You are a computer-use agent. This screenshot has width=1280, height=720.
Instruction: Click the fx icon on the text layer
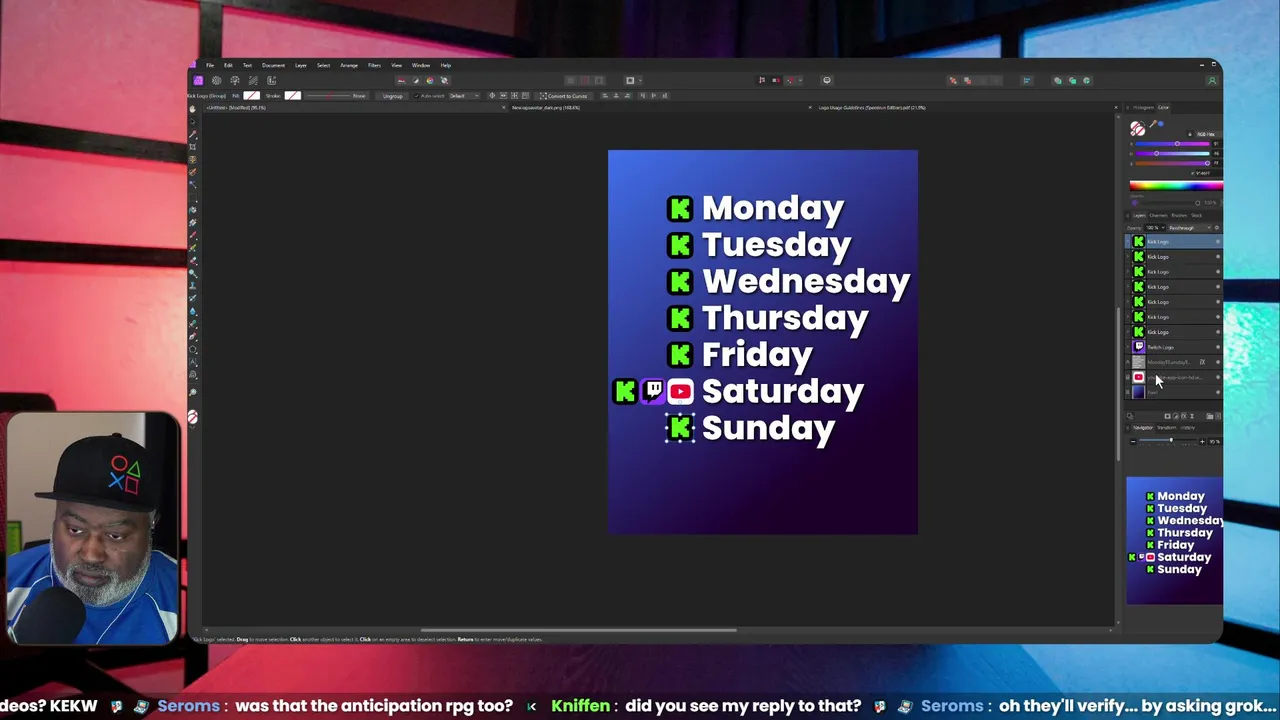(1202, 362)
